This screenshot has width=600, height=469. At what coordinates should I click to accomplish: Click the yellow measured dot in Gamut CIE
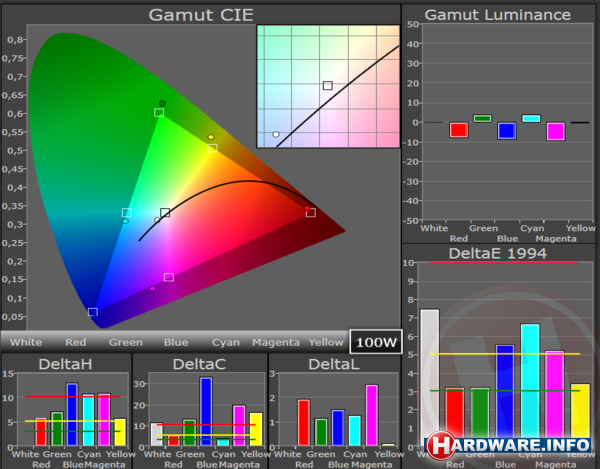pyautogui.click(x=211, y=137)
